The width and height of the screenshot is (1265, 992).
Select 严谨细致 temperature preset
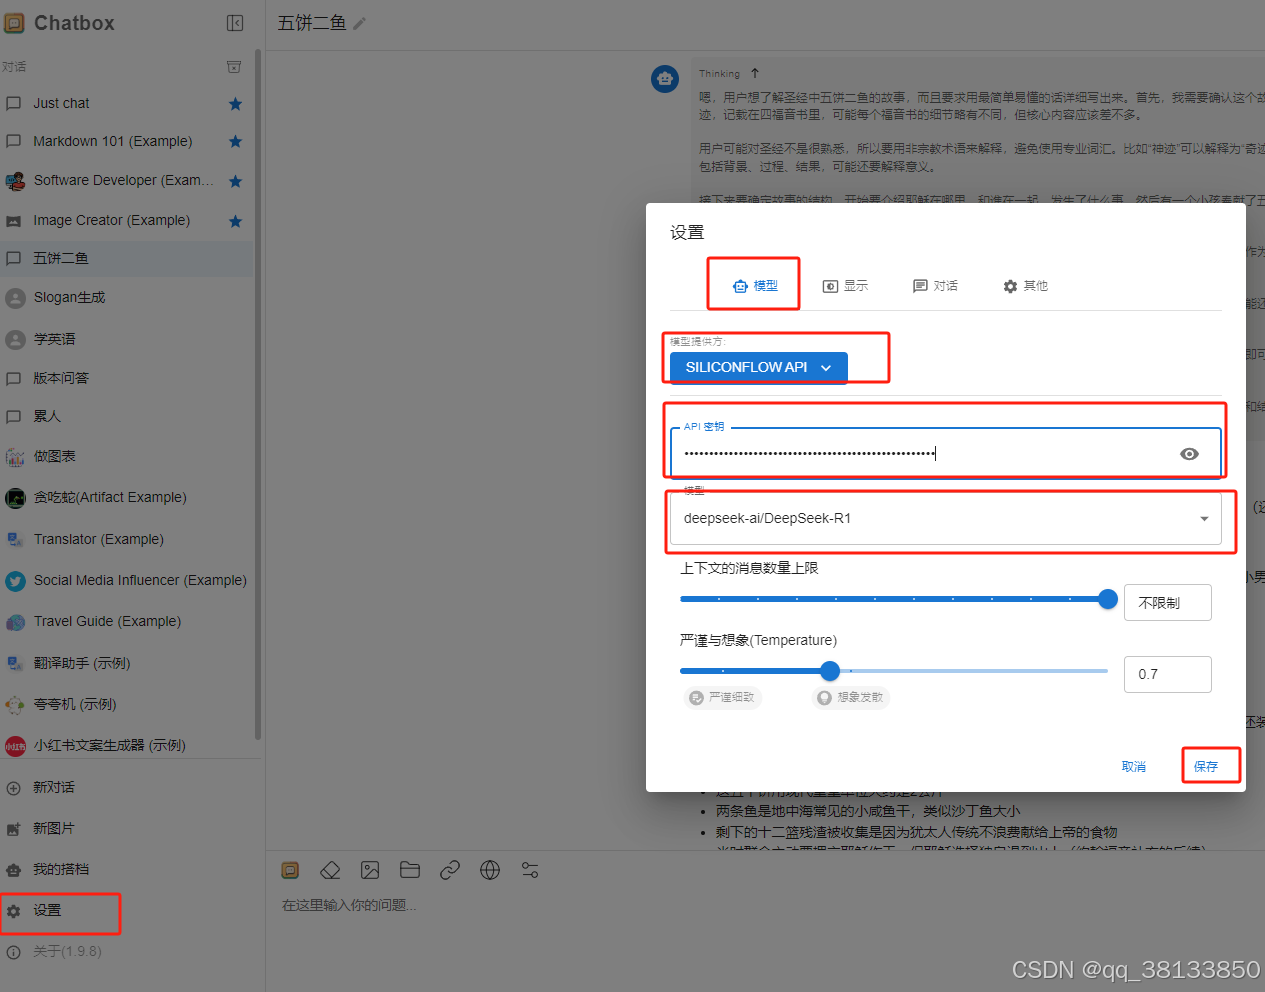click(x=723, y=697)
